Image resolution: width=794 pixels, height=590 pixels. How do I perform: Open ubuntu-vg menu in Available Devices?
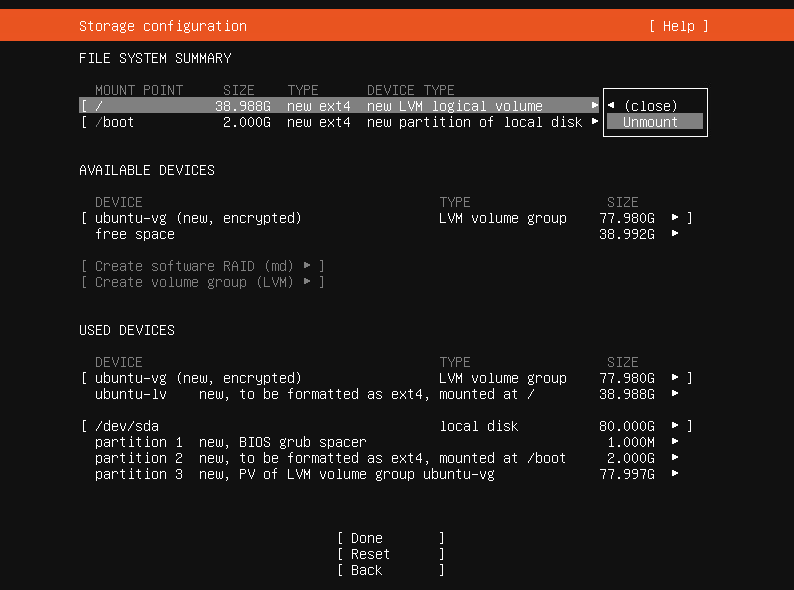click(x=675, y=218)
